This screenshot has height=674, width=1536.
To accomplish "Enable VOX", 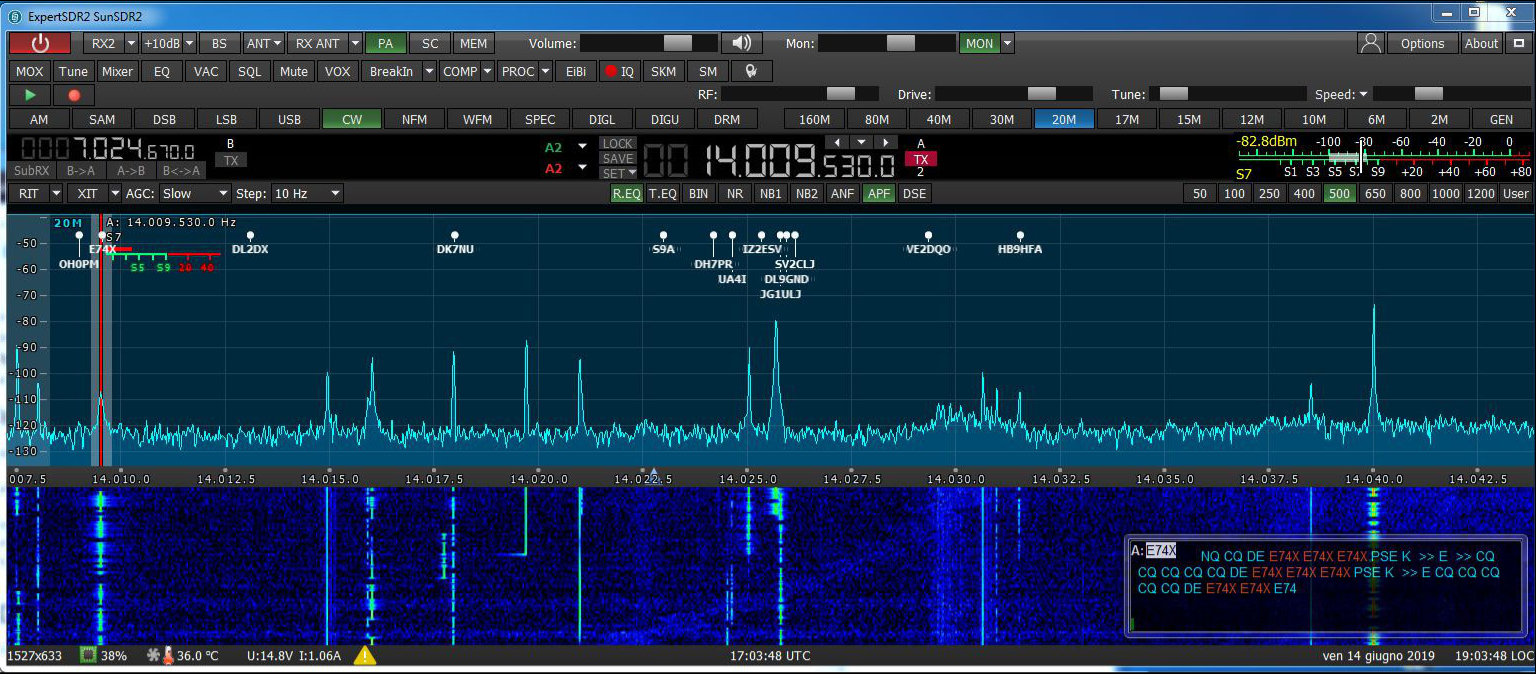I will 338,71.
